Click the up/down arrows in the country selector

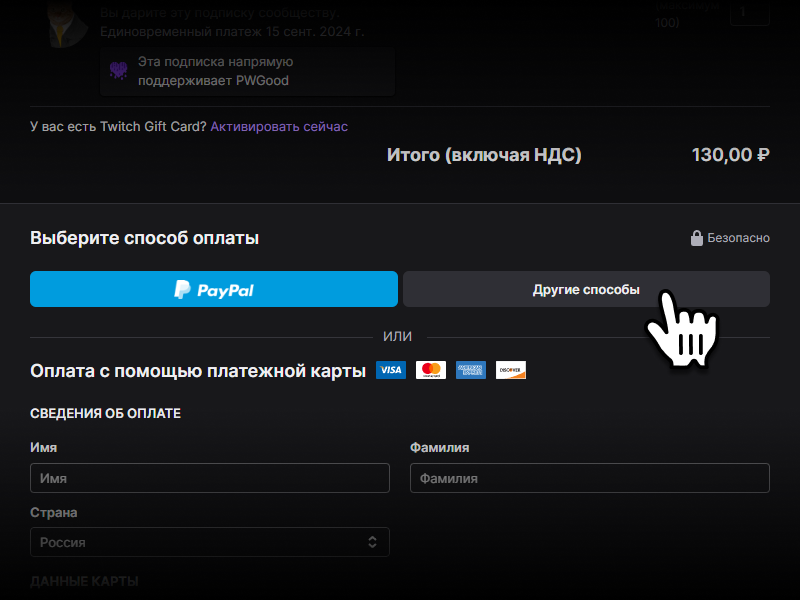pos(372,542)
